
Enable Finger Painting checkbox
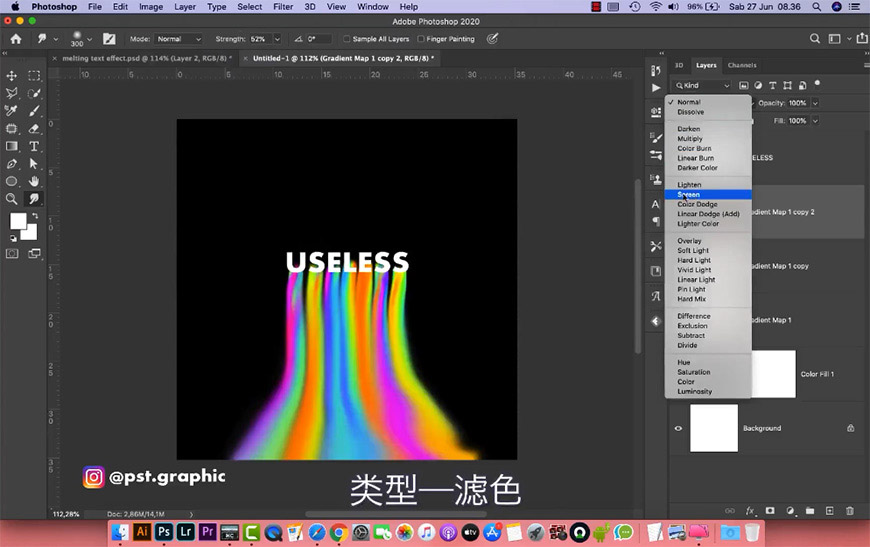pos(421,39)
